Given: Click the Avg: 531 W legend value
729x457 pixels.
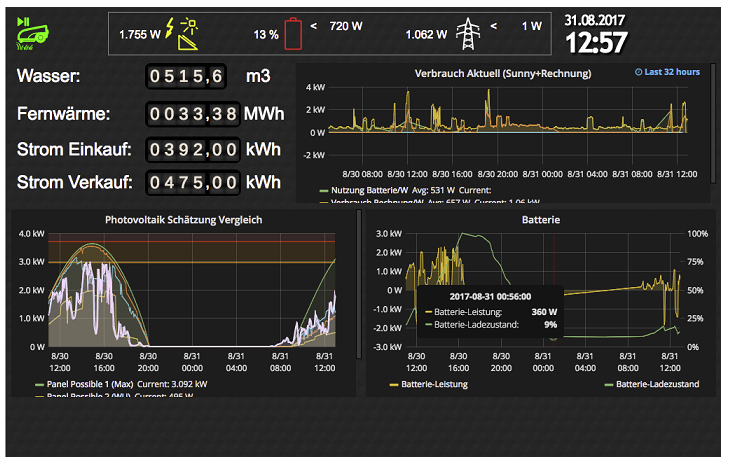Looking at the screenshot, I should [x=433, y=190].
